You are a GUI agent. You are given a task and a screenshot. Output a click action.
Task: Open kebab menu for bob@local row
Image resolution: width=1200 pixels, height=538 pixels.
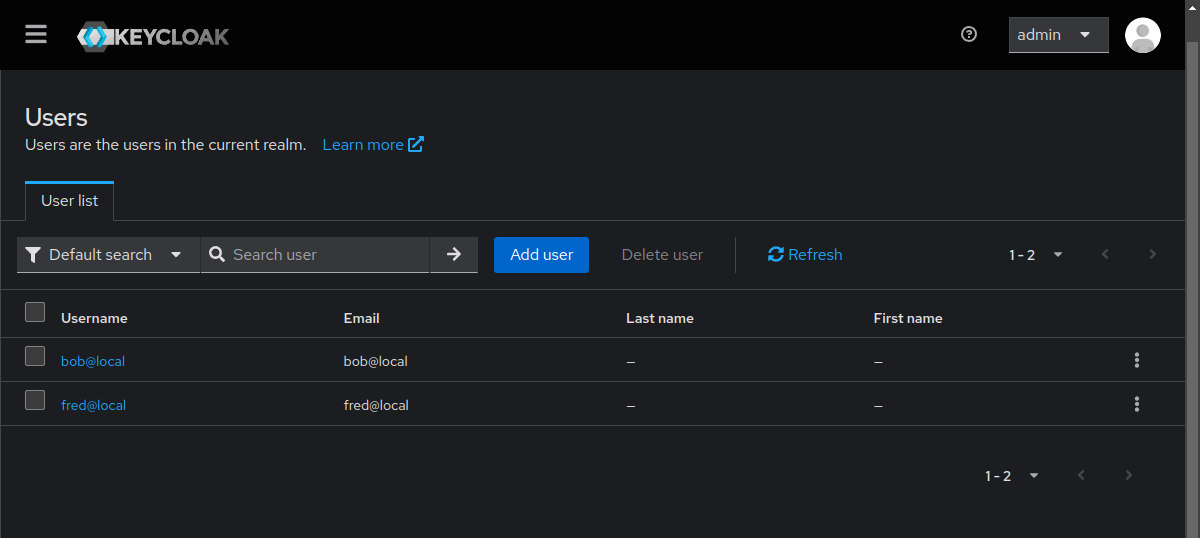(x=1137, y=361)
